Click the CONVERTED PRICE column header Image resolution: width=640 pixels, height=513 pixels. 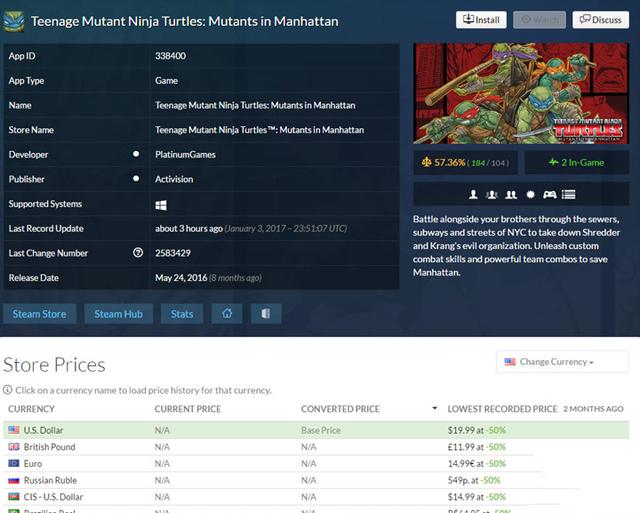click(x=340, y=409)
